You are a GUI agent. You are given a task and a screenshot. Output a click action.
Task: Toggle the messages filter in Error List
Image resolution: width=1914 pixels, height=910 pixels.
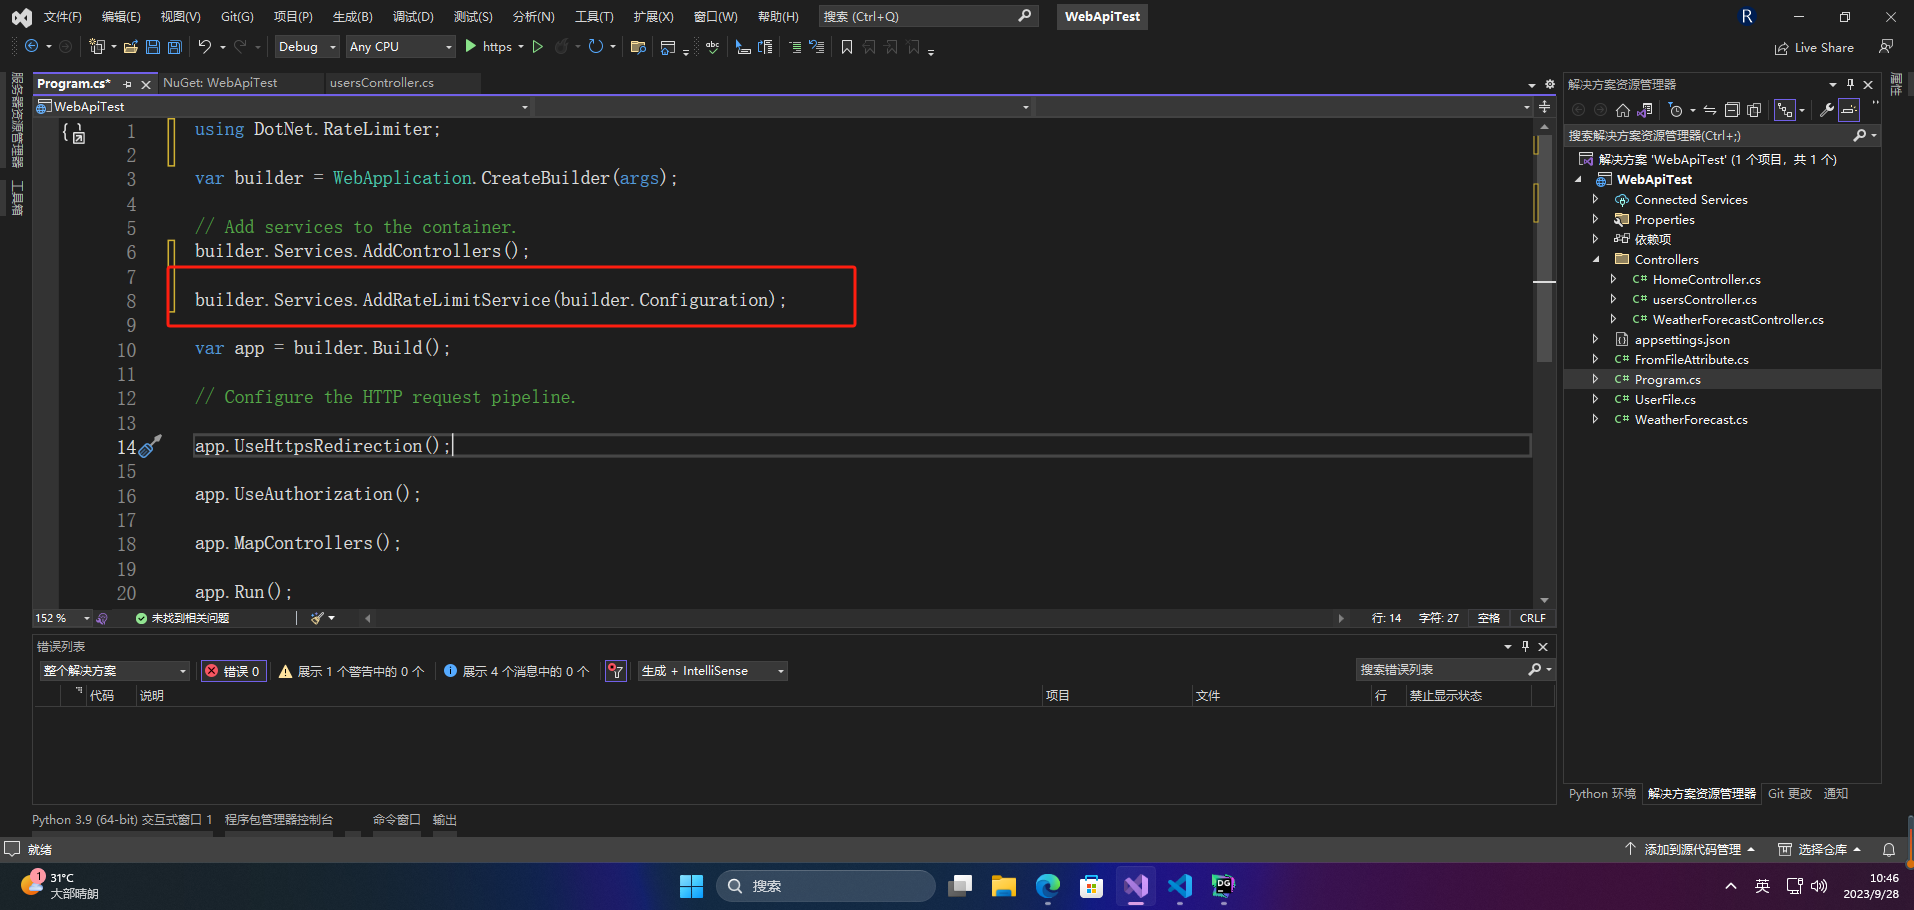[517, 671]
